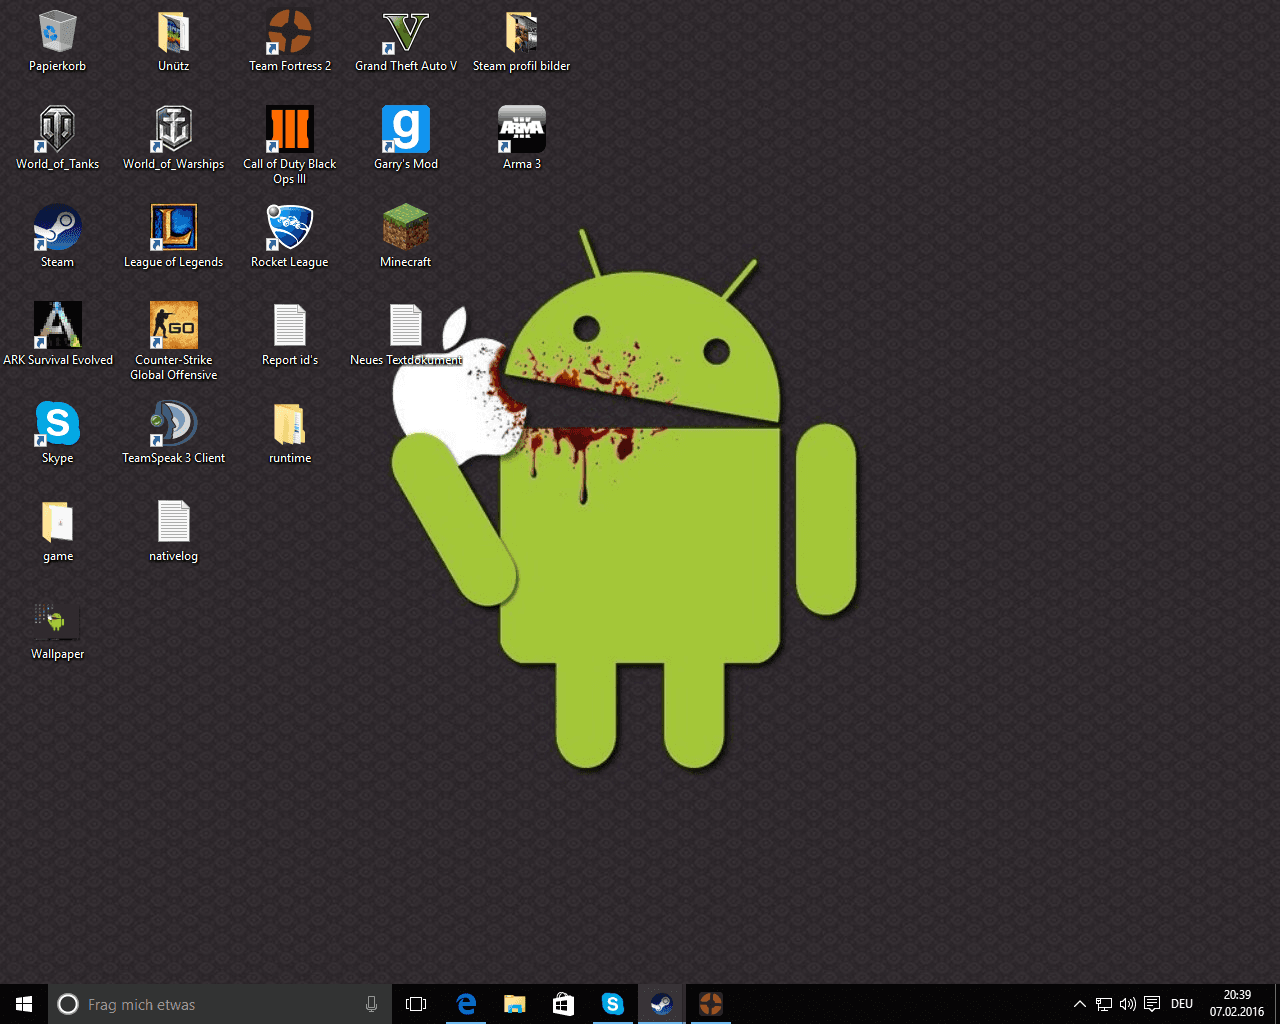Select the League of Legends icon
The image size is (1280, 1024).
[174, 229]
